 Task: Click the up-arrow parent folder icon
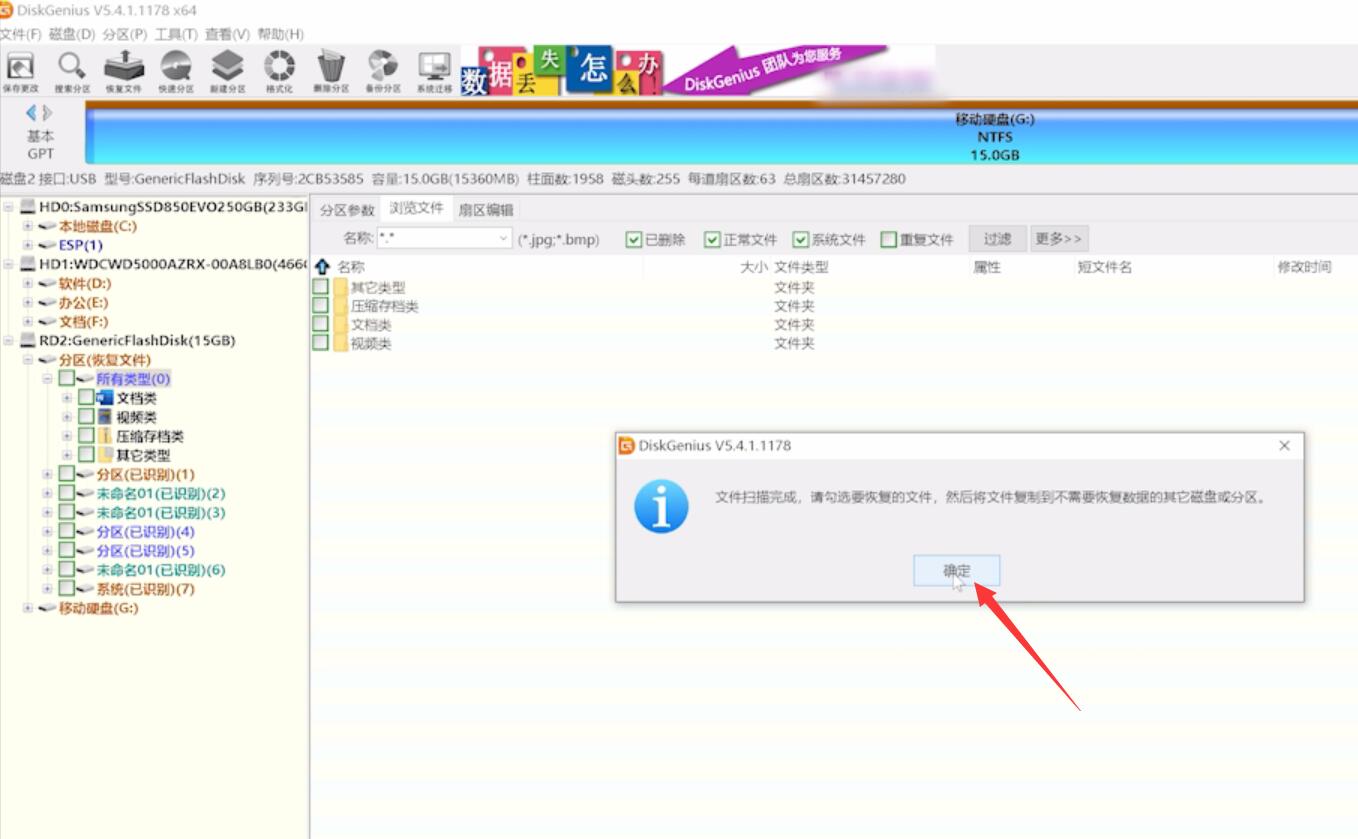tap(322, 267)
